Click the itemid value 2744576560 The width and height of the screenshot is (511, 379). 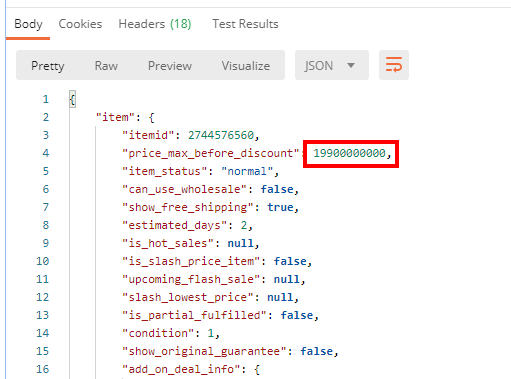(x=221, y=135)
